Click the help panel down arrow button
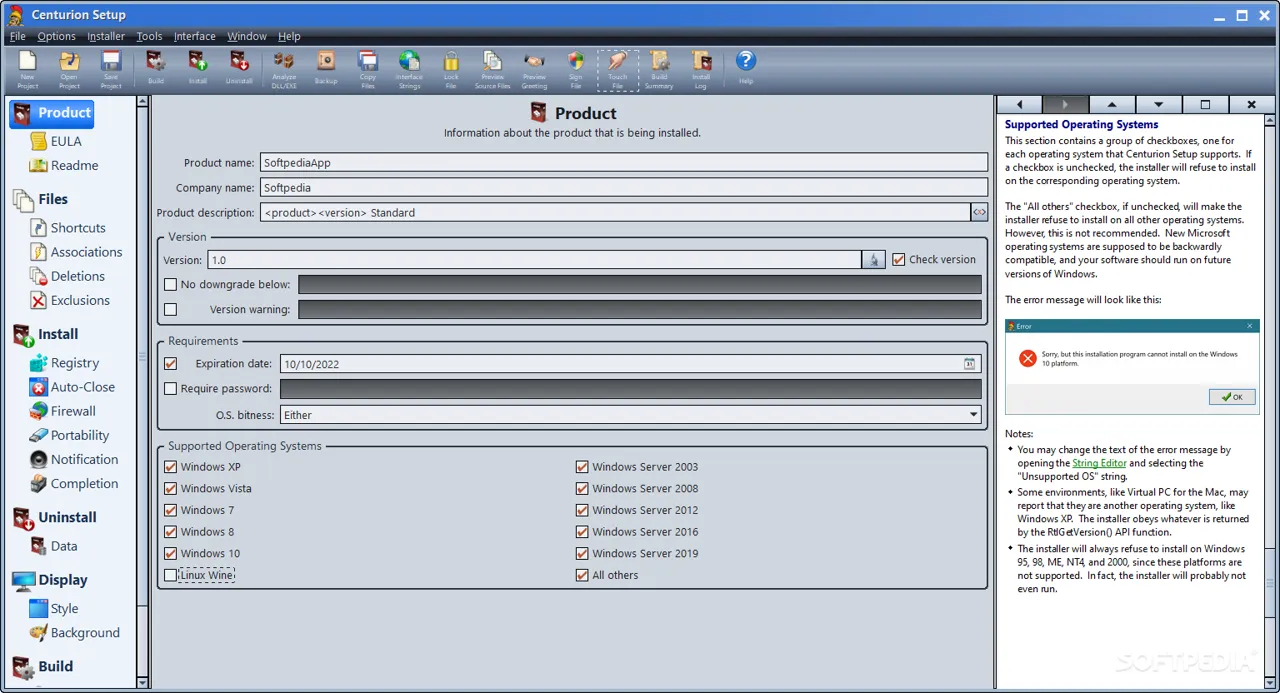1280x693 pixels. coord(1158,104)
